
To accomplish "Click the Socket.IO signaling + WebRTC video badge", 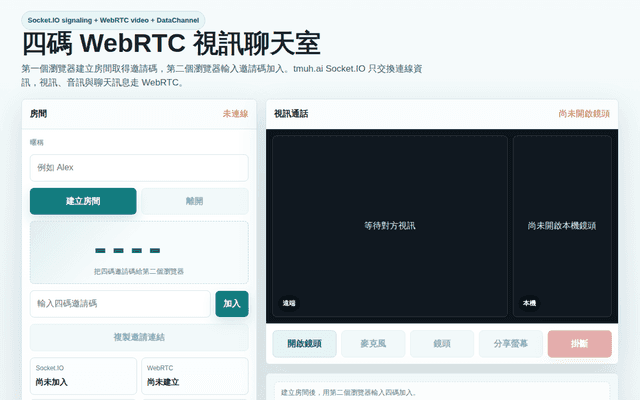I will (x=113, y=20).
